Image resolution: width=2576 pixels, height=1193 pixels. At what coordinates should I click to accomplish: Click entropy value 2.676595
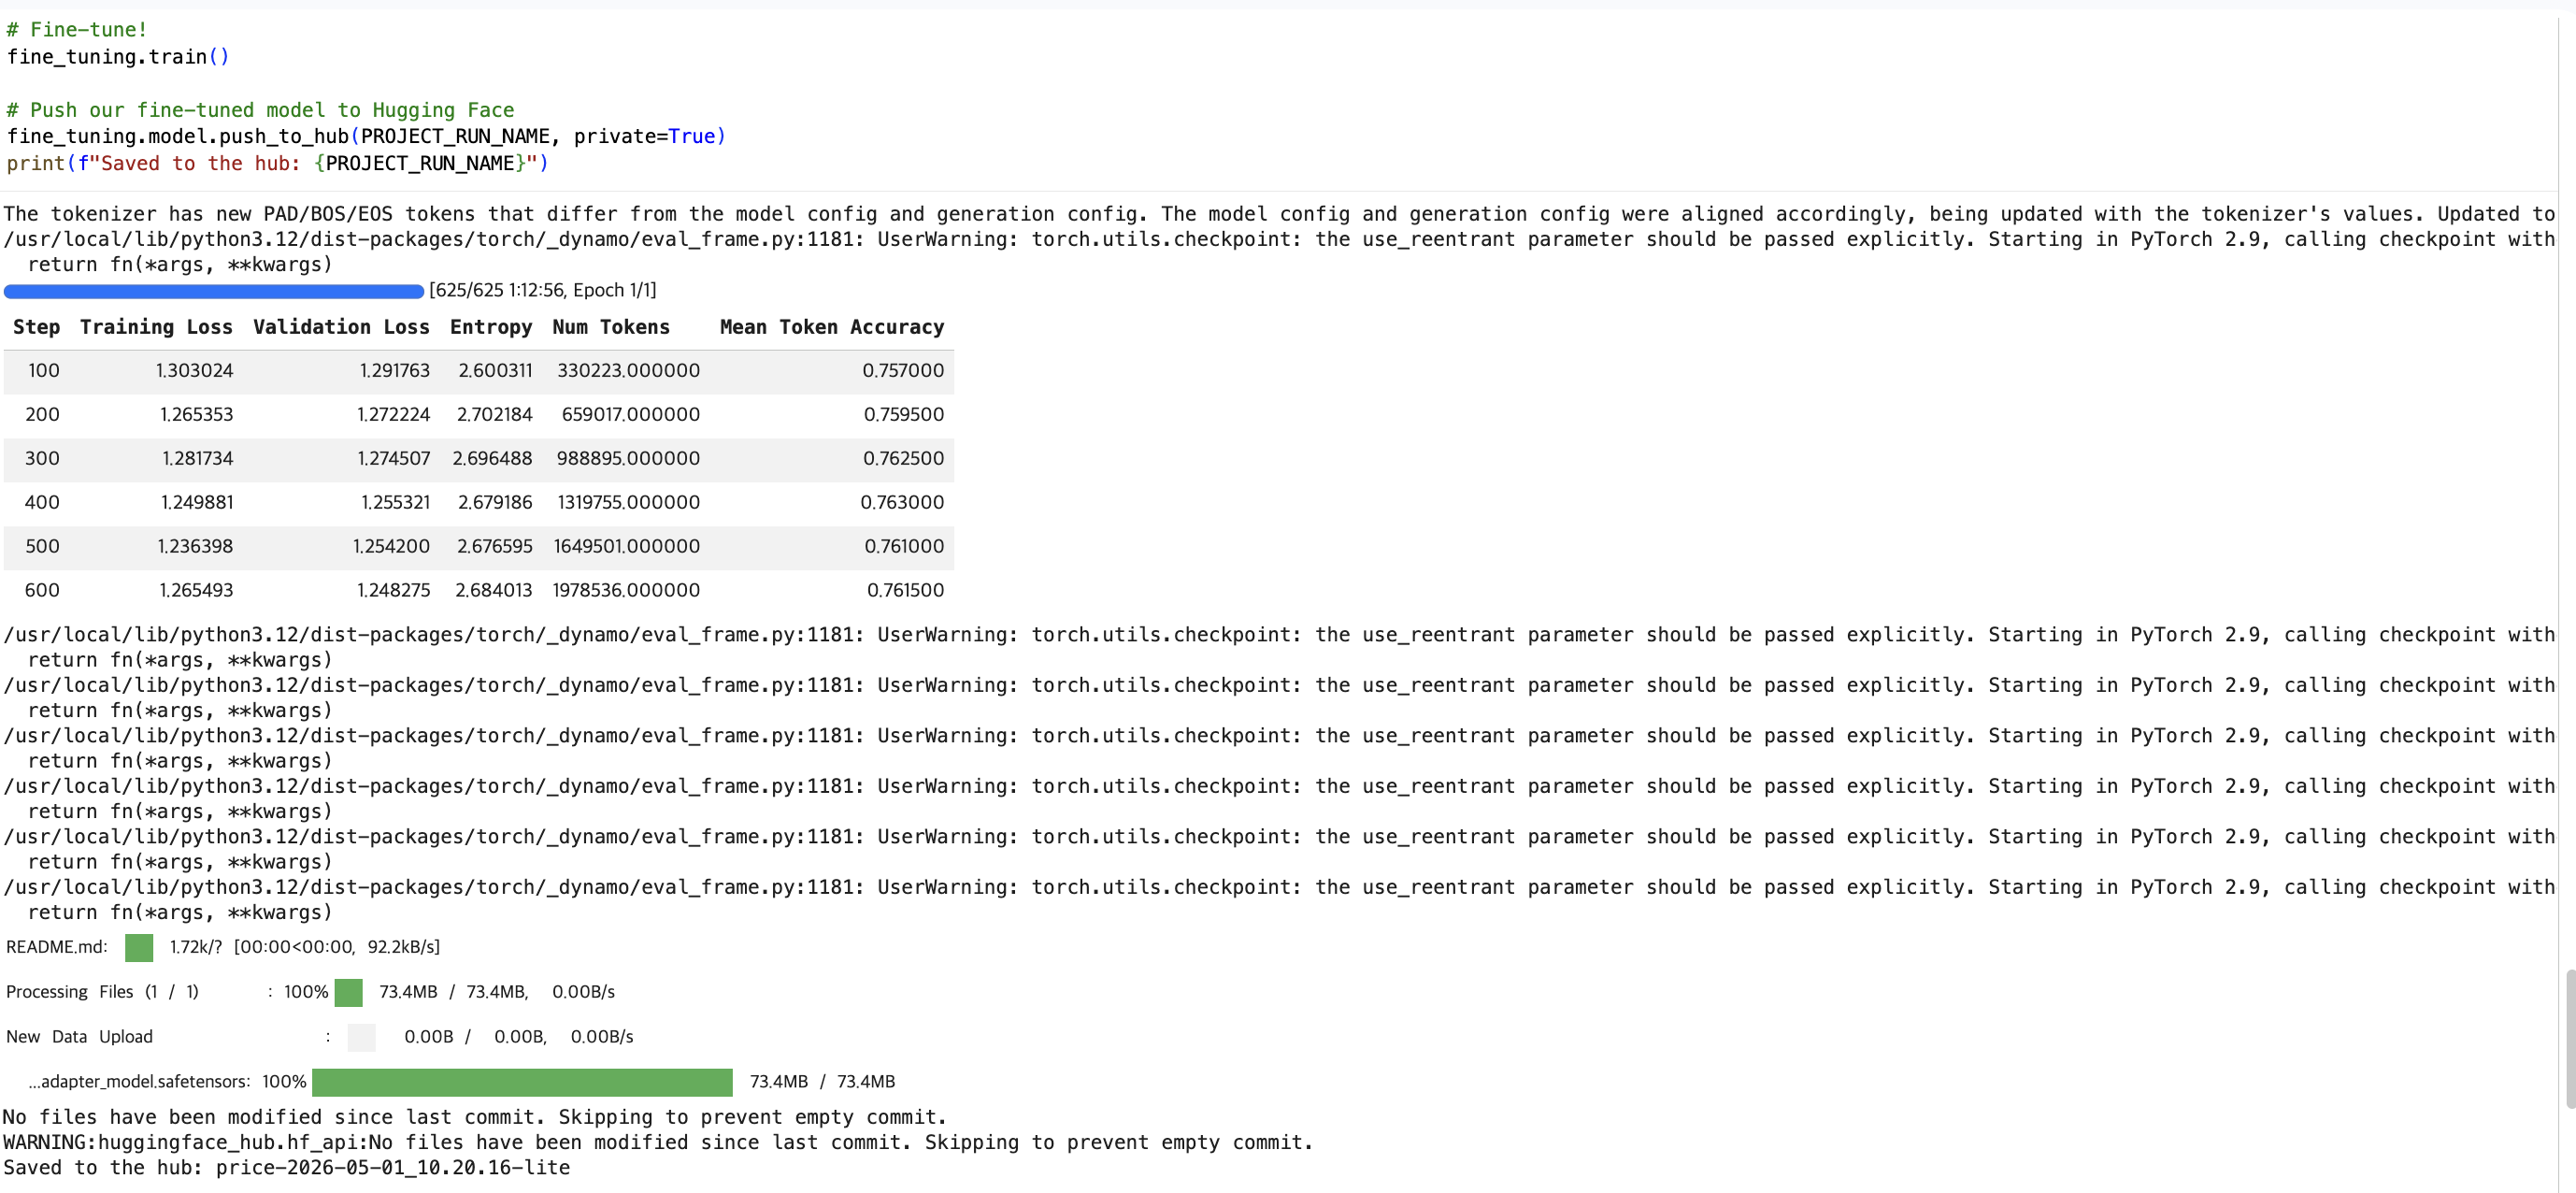495,546
